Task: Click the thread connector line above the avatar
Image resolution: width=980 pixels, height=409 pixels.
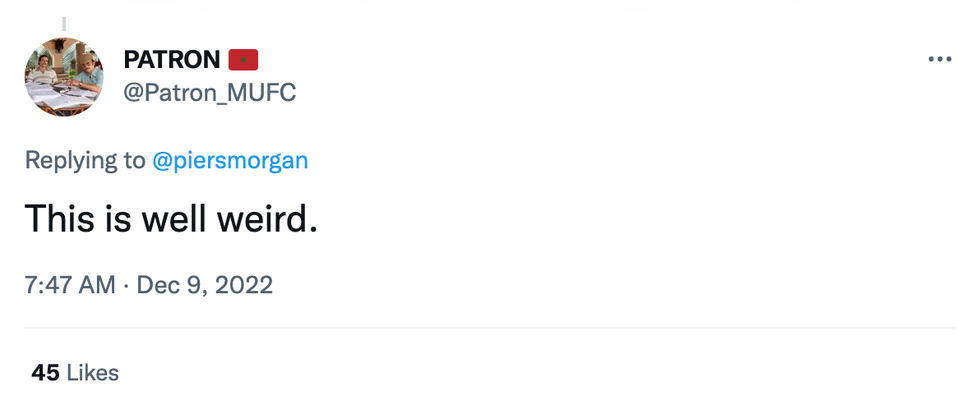Action: pyautogui.click(x=64, y=23)
